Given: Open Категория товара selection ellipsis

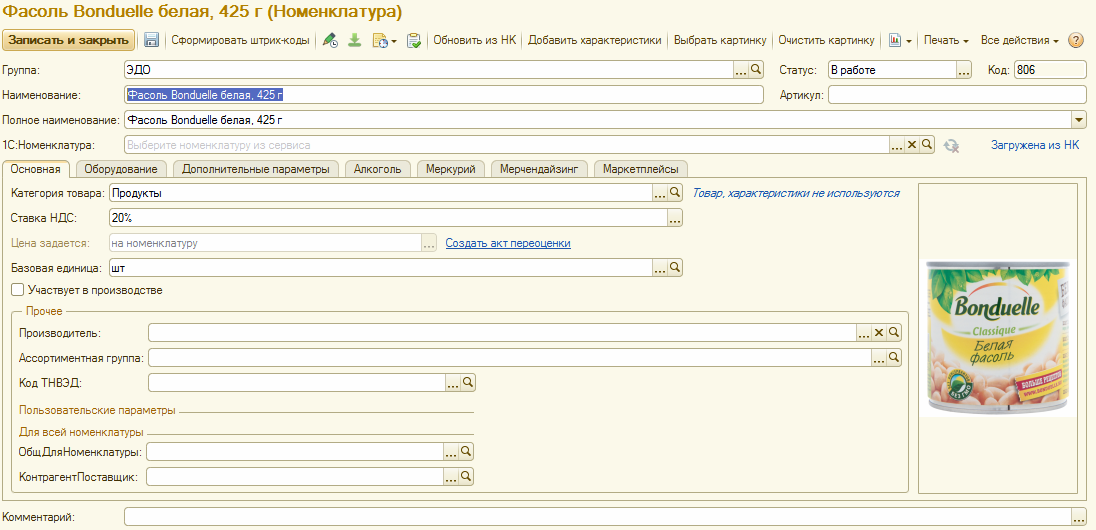Looking at the screenshot, I should pyautogui.click(x=660, y=193).
